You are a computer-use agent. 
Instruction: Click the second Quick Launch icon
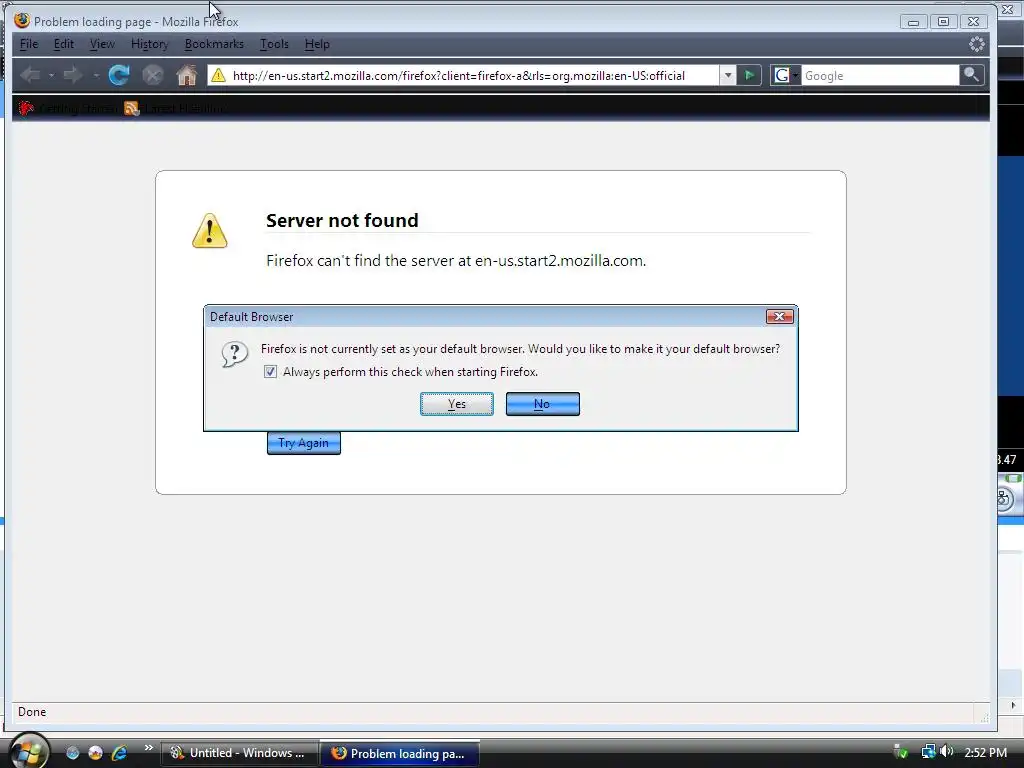pyautogui.click(x=95, y=753)
